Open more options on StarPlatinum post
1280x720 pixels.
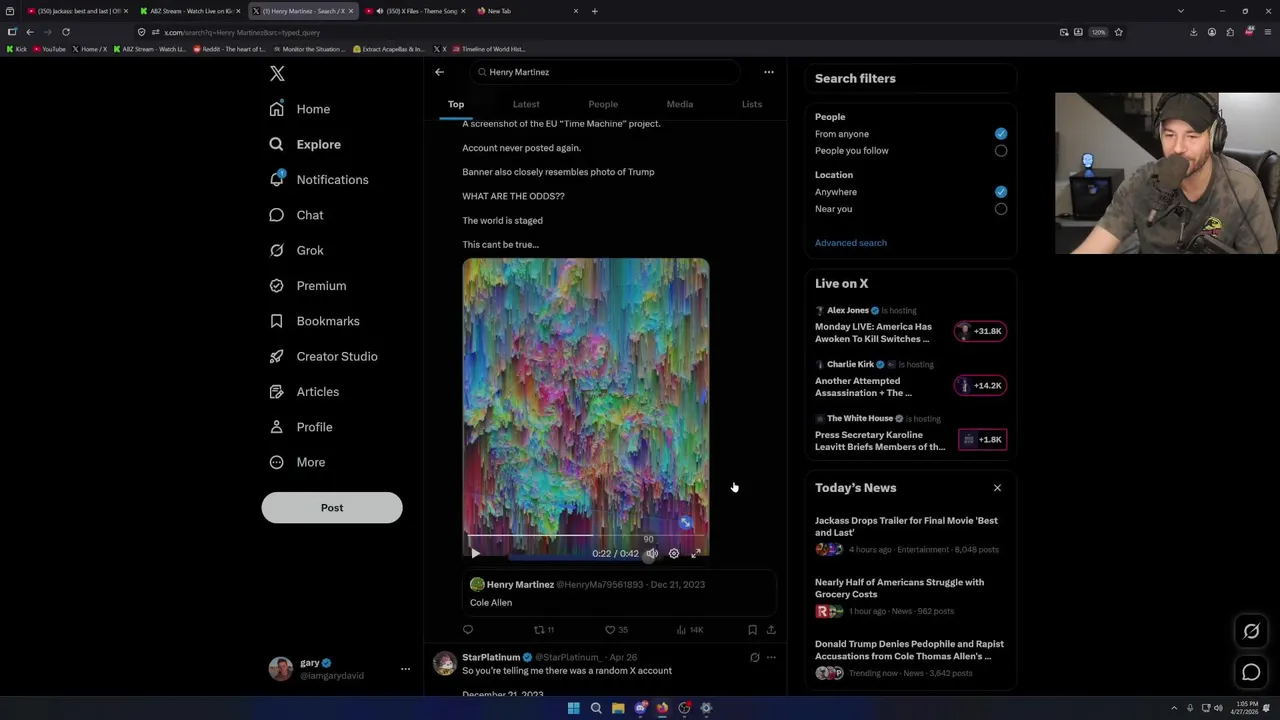click(771, 658)
